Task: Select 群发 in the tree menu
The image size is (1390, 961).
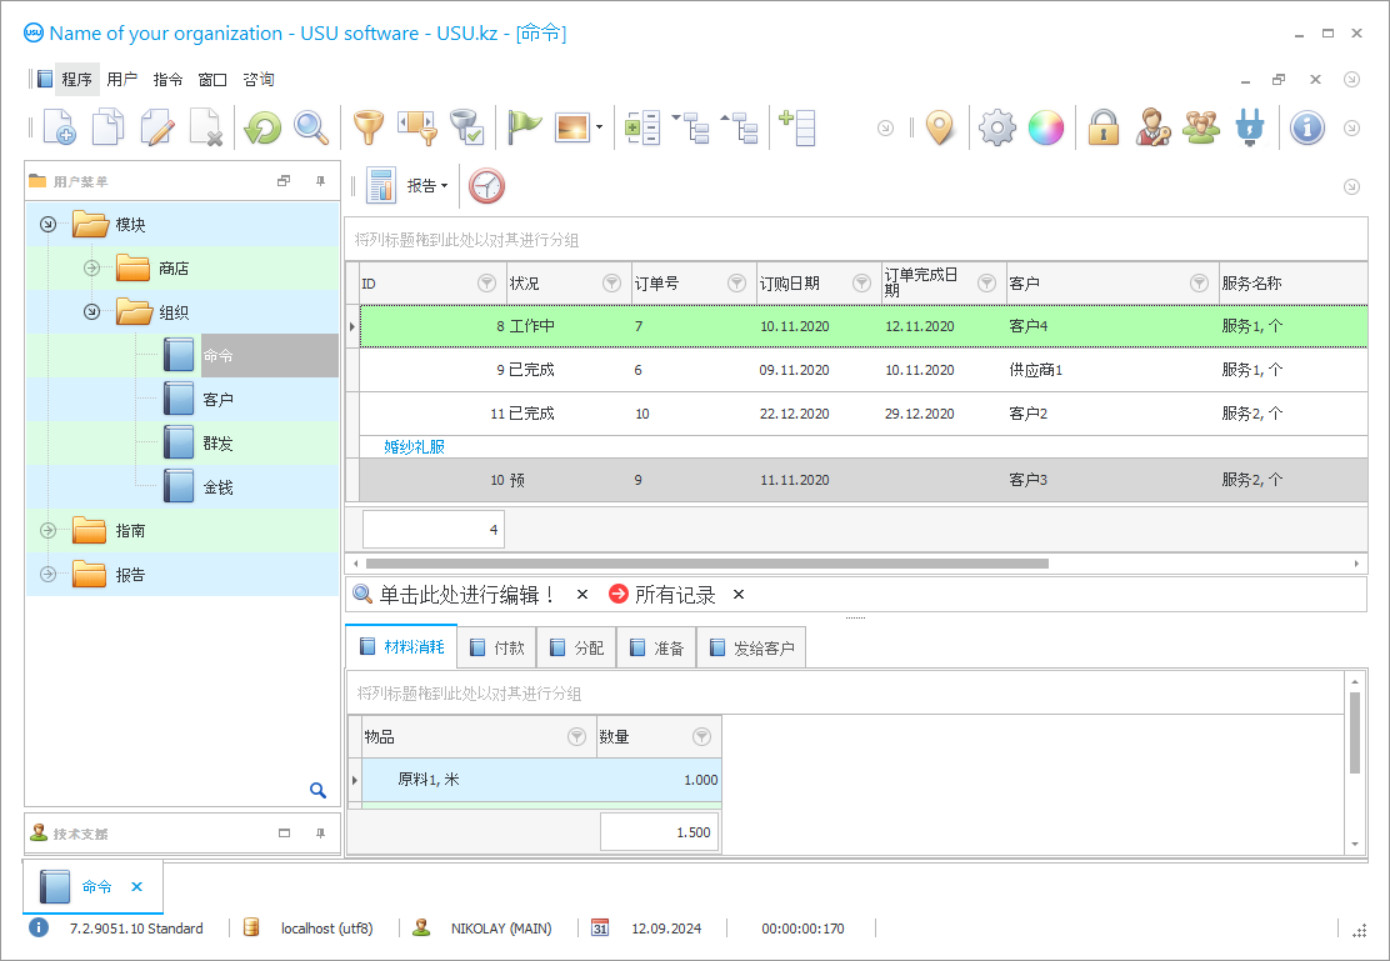Action: click(x=218, y=443)
